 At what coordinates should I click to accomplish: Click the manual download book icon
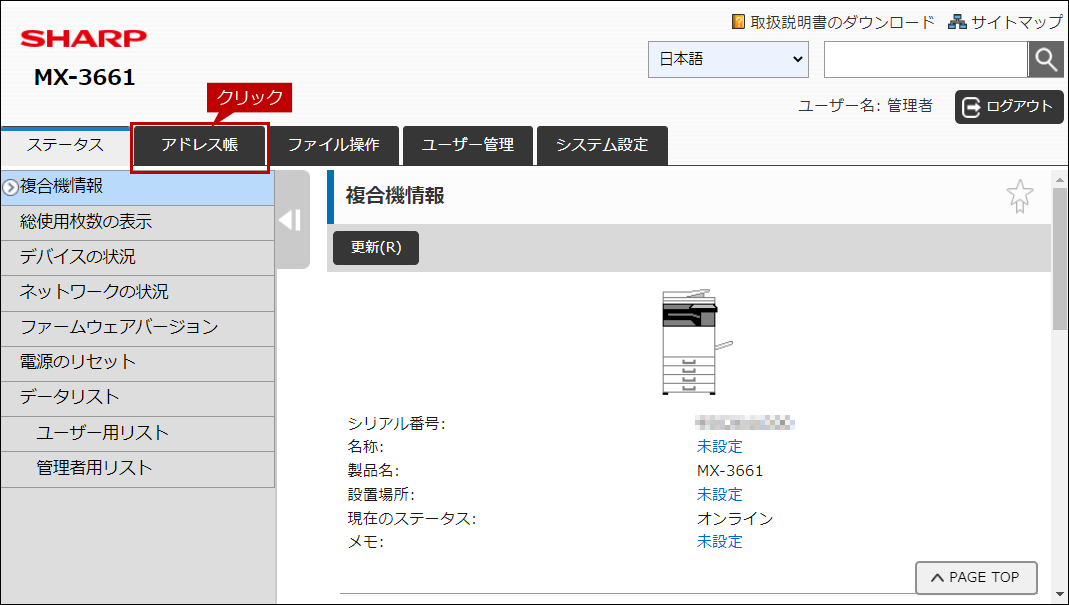(x=738, y=22)
